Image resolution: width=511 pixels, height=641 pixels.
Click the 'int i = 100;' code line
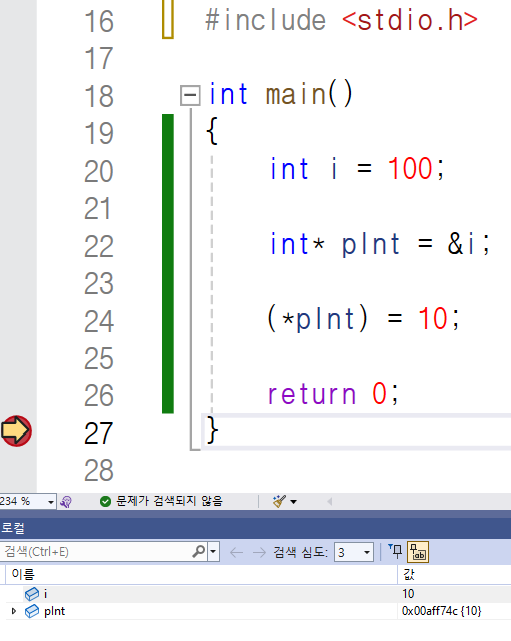point(357,168)
